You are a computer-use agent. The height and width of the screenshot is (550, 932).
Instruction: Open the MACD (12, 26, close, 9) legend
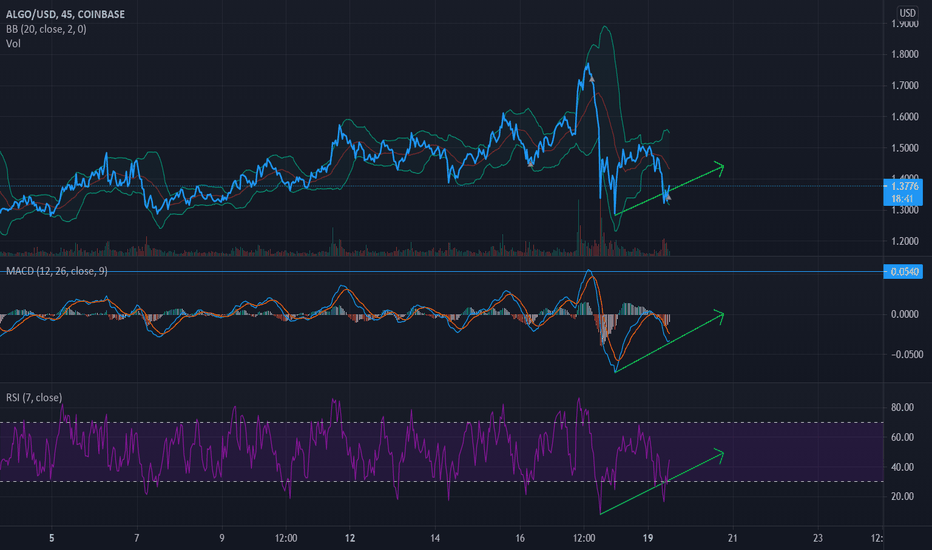[57, 271]
